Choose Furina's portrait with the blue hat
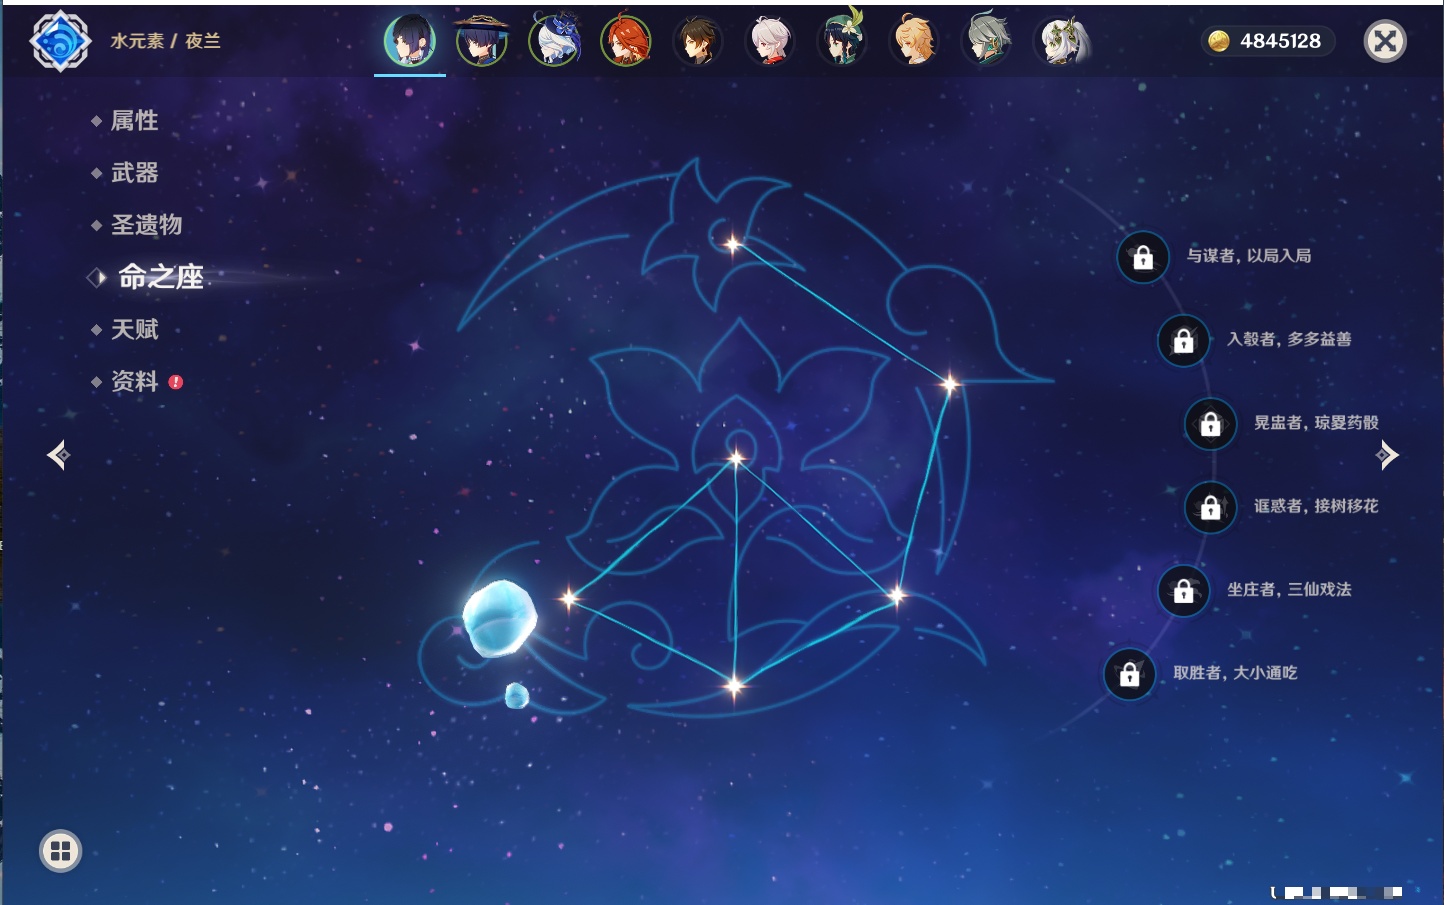The height and width of the screenshot is (905, 1444). click(555, 41)
